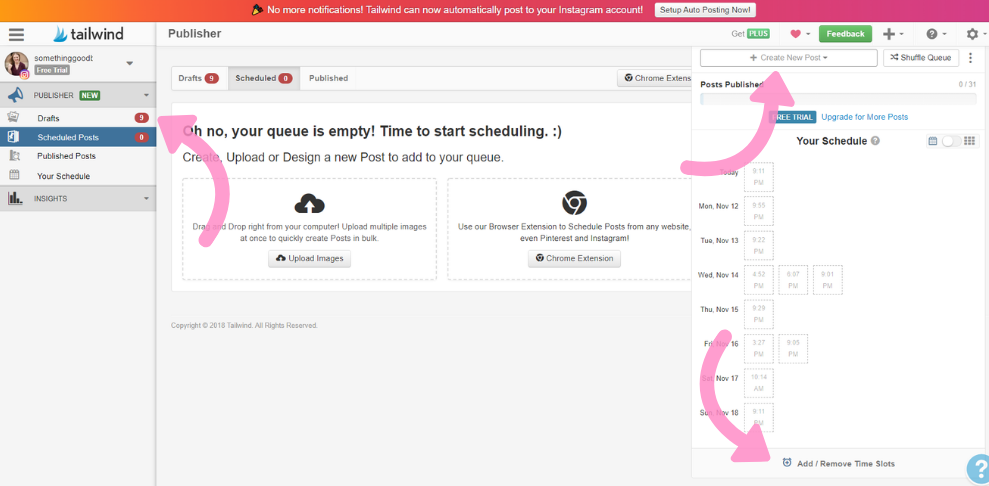
Task: Click the Tailwind logo
Action: click(88, 34)
